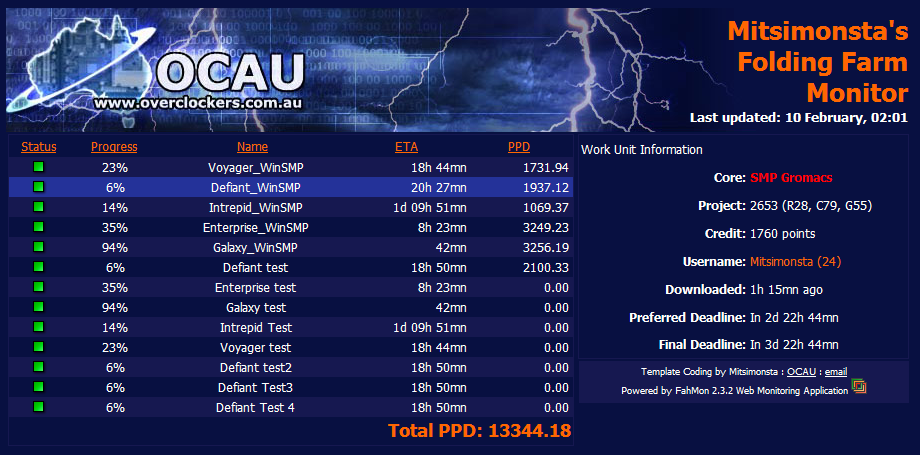Click the Work Unit Information heading

pyautogui.click(x=642, y=150)
